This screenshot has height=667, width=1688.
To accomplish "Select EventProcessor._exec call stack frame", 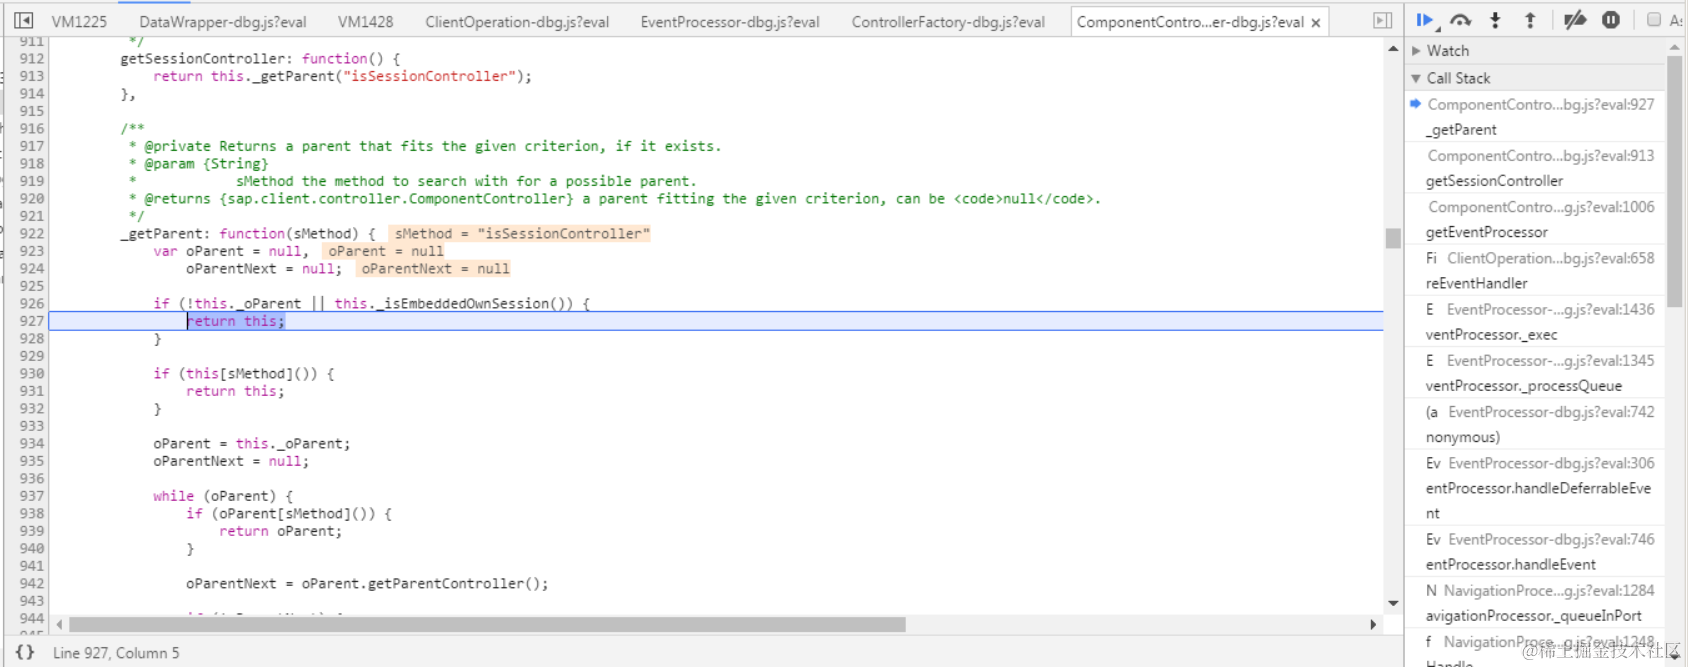I will 1536,322.
